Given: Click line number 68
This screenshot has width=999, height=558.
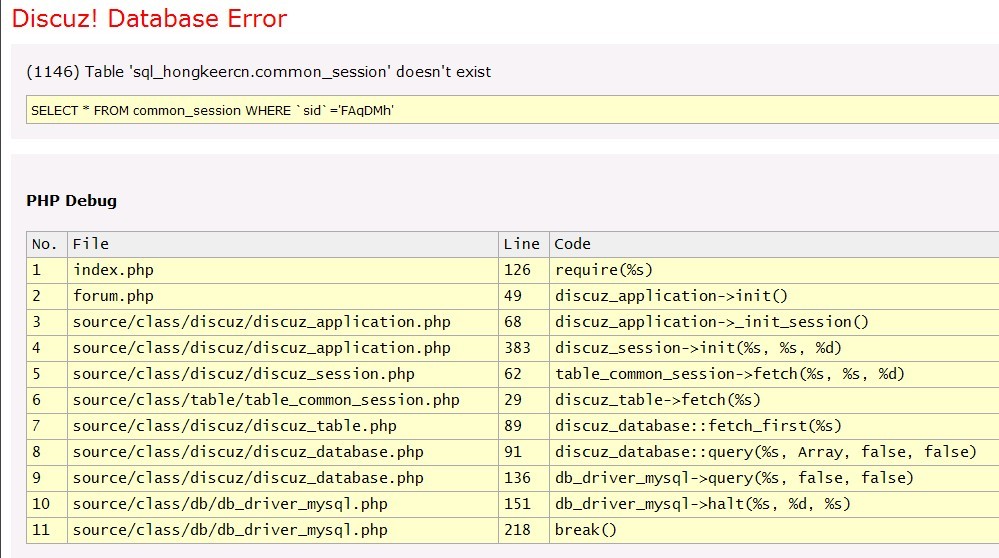Looking at the screenshot, I should click(x=523, y=322).
